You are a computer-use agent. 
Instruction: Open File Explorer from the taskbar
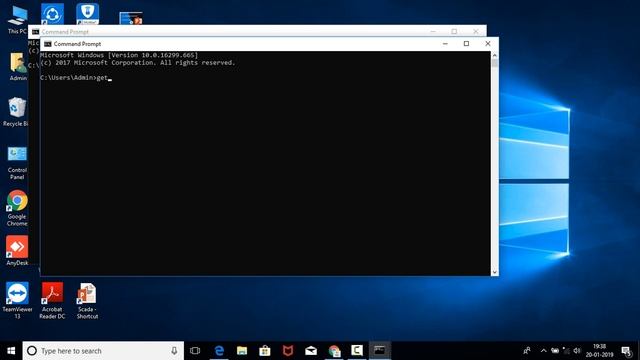click(242, 351)
